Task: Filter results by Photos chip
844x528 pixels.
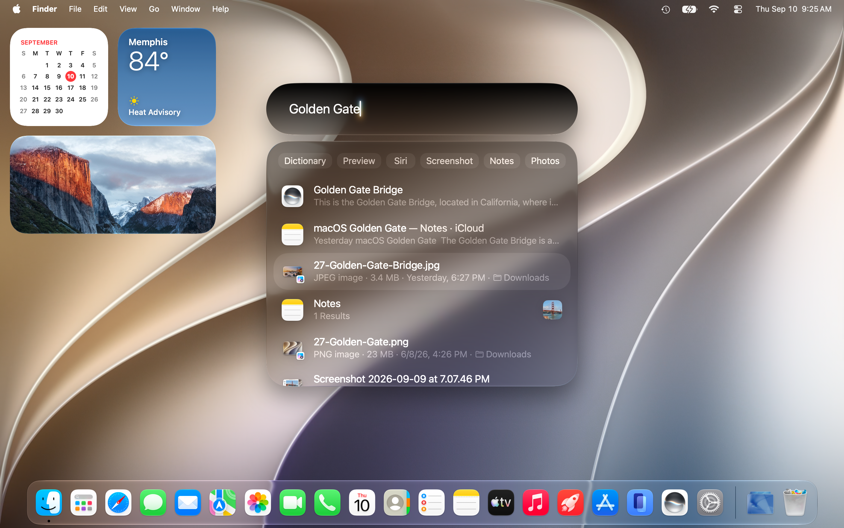Action: coord(545,161)
